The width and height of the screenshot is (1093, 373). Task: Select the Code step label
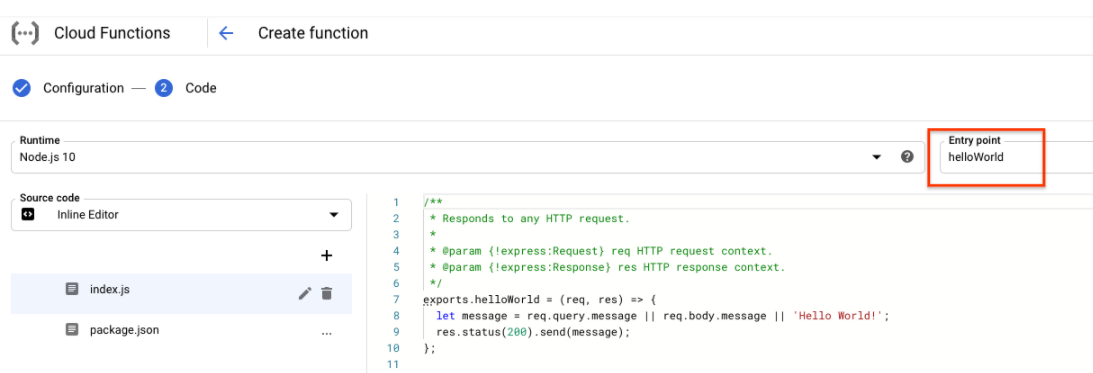pos(201,89)
